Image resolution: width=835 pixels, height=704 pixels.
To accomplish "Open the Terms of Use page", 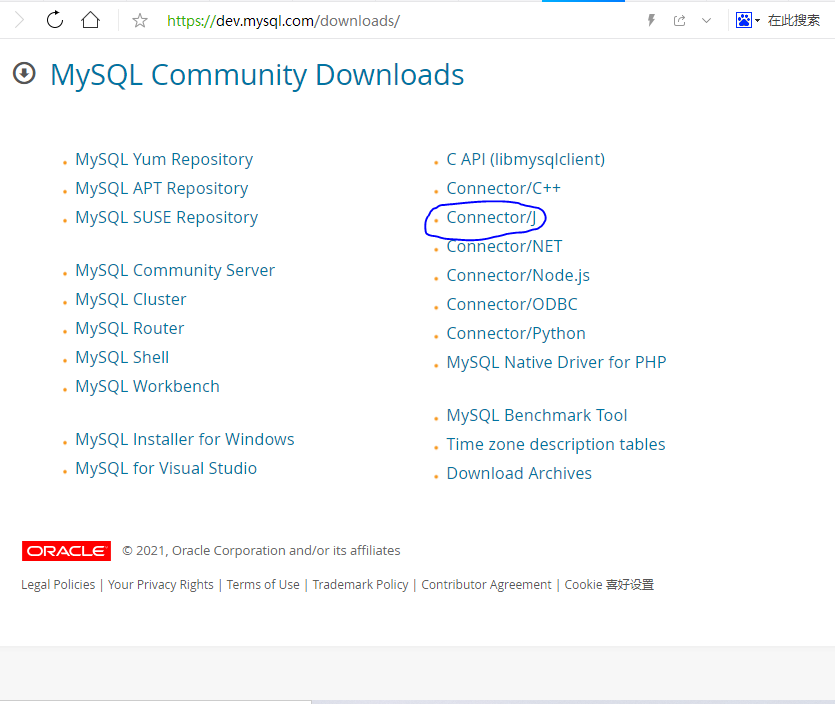I will pos(263,584).
